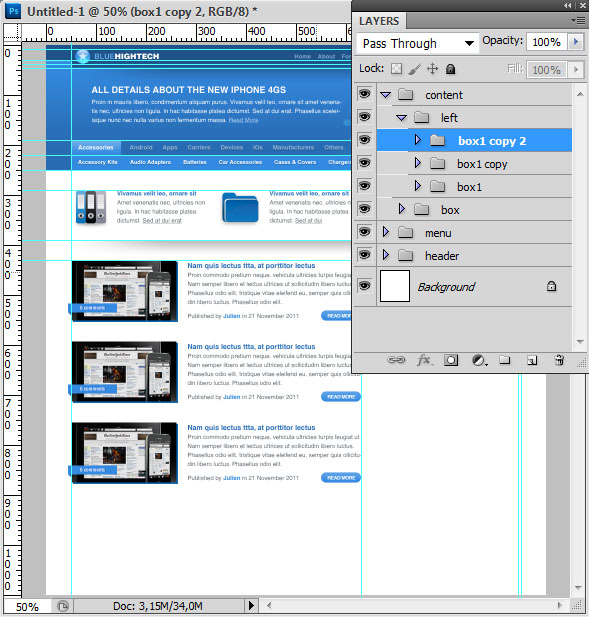Open the Layers panel options menu
This screenshot has width=589, height=617.
click(x=578, y=20)
